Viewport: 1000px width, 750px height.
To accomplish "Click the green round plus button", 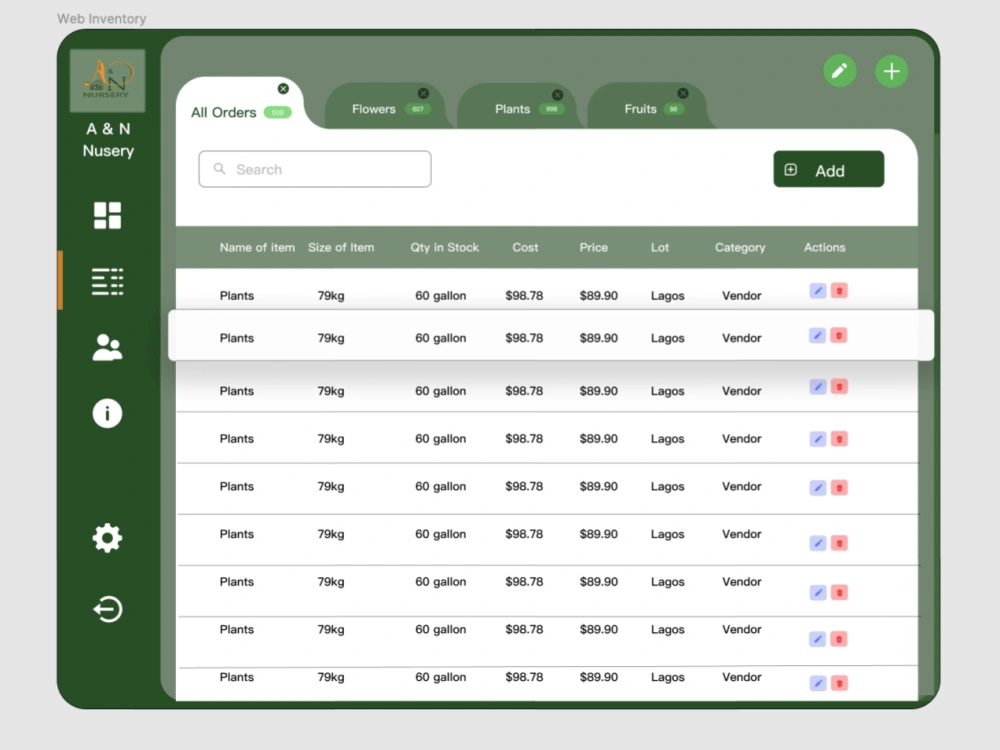I will (892, 71).
